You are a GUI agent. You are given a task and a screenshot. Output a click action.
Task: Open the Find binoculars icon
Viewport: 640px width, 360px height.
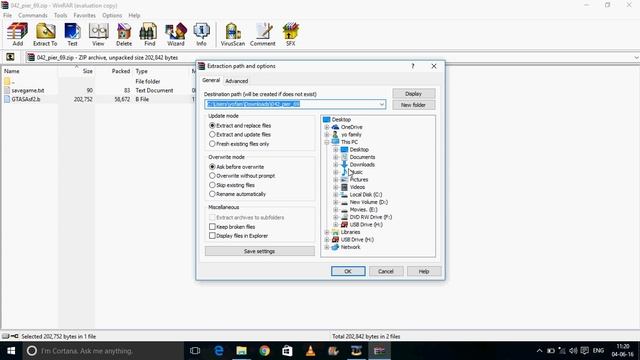(x=149, y=34)
